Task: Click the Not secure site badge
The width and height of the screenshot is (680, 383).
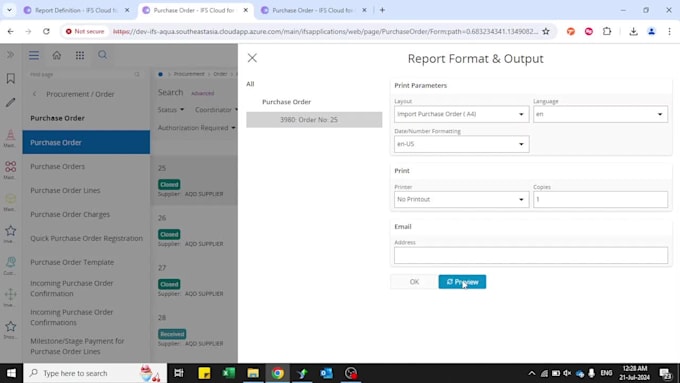Action: point(85,31)
